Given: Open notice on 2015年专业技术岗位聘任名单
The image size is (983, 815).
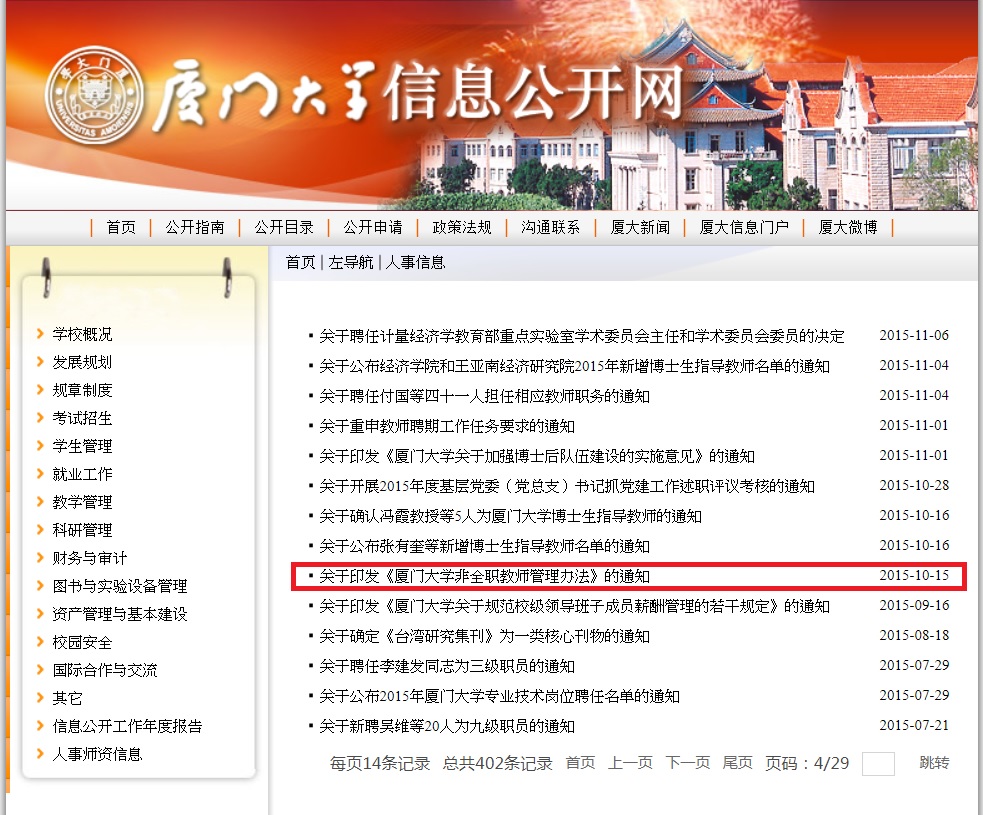Looking at the screenshot, I should 499,697.
